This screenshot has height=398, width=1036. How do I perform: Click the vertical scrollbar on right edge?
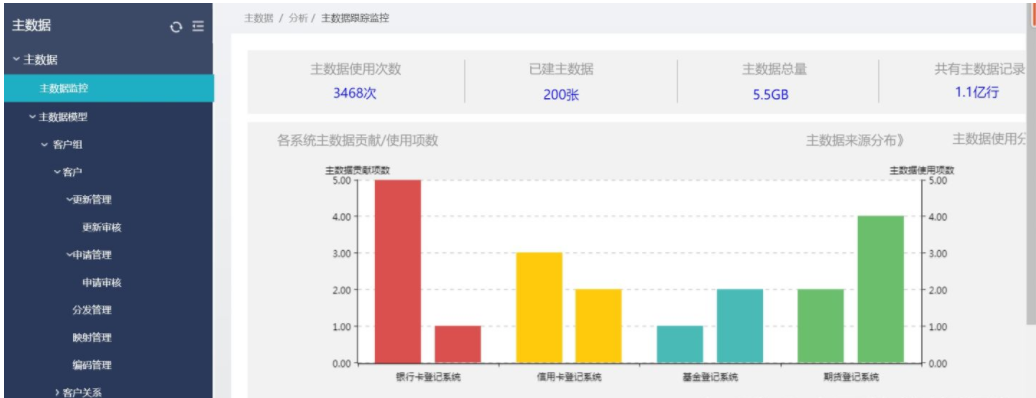tap(1031, 164)
